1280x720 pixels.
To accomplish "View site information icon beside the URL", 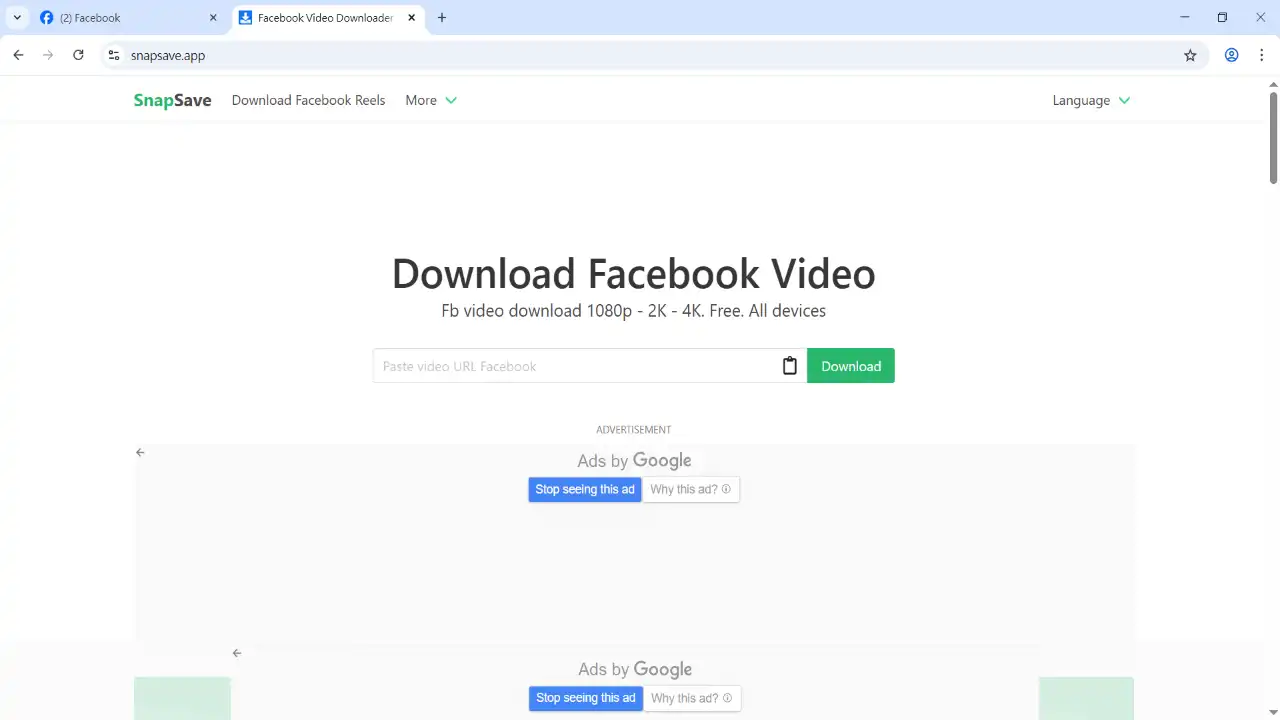I will coord(113,56).
